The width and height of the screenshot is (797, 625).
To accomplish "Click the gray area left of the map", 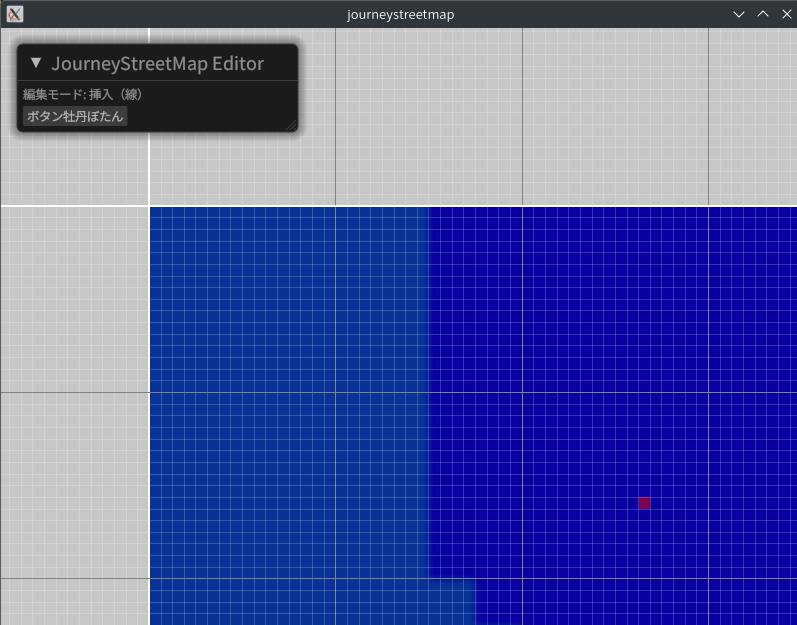I will point(74,400).
